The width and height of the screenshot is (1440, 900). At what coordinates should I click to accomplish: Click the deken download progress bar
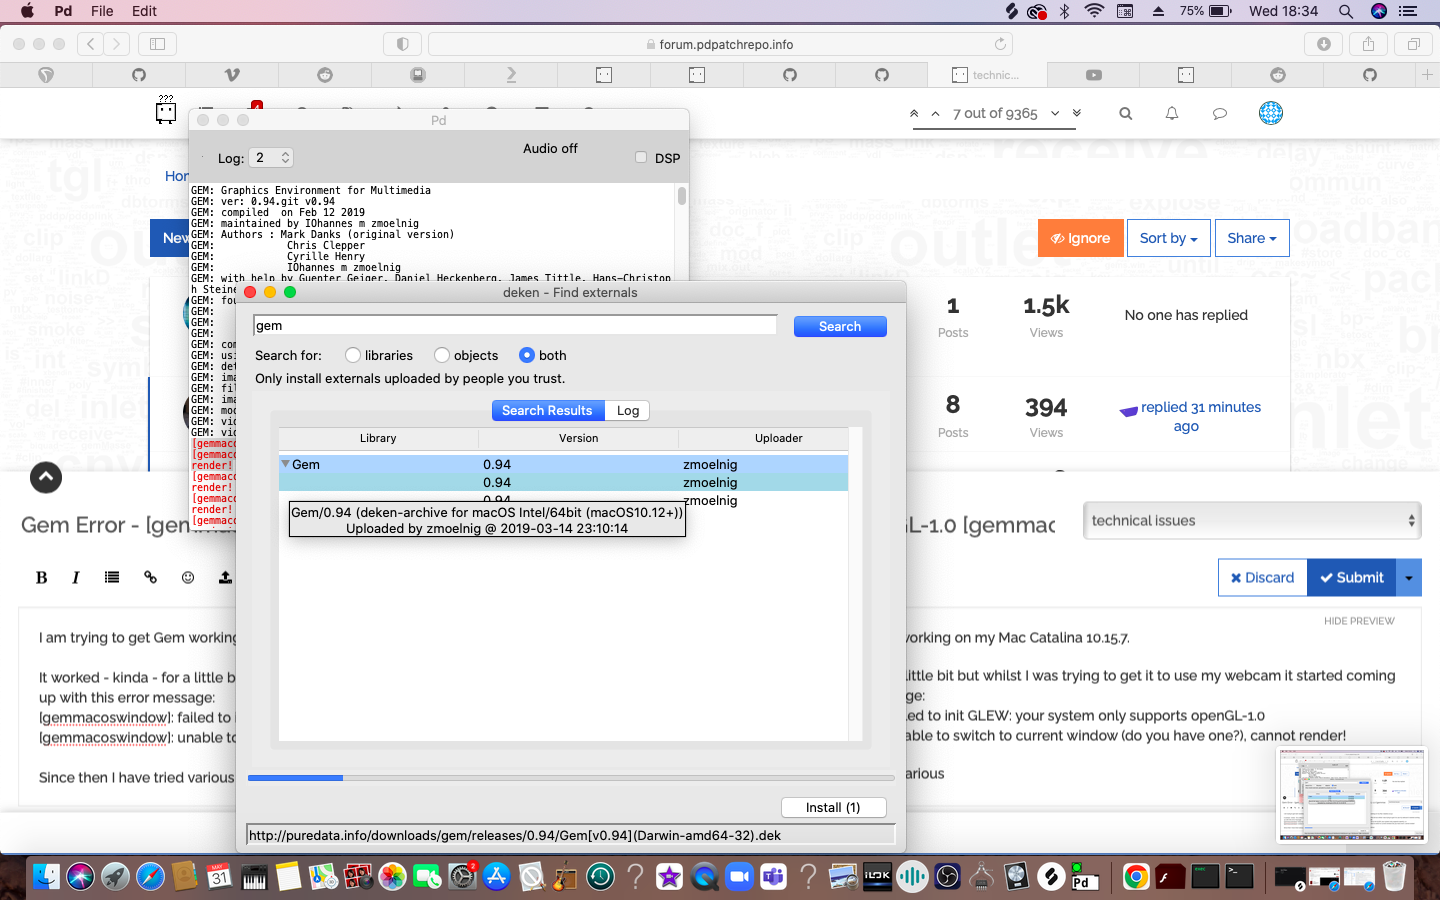(571, 777)
